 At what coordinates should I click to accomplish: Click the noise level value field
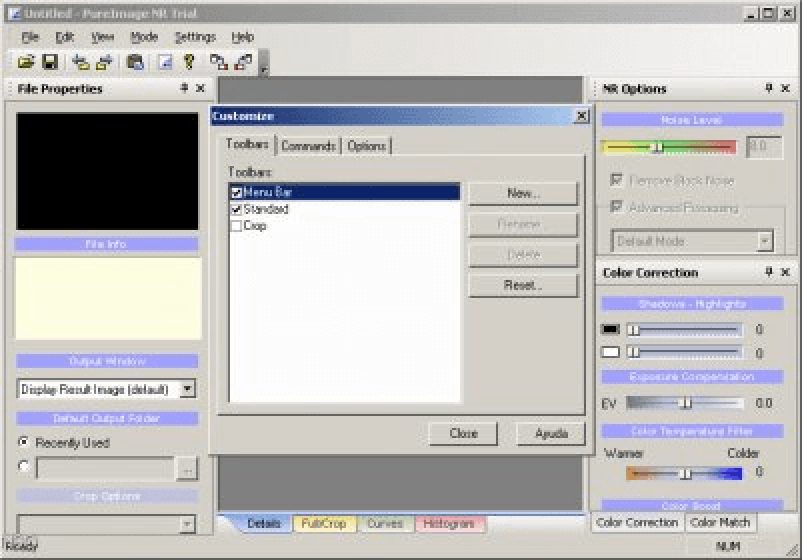point(764,147)
